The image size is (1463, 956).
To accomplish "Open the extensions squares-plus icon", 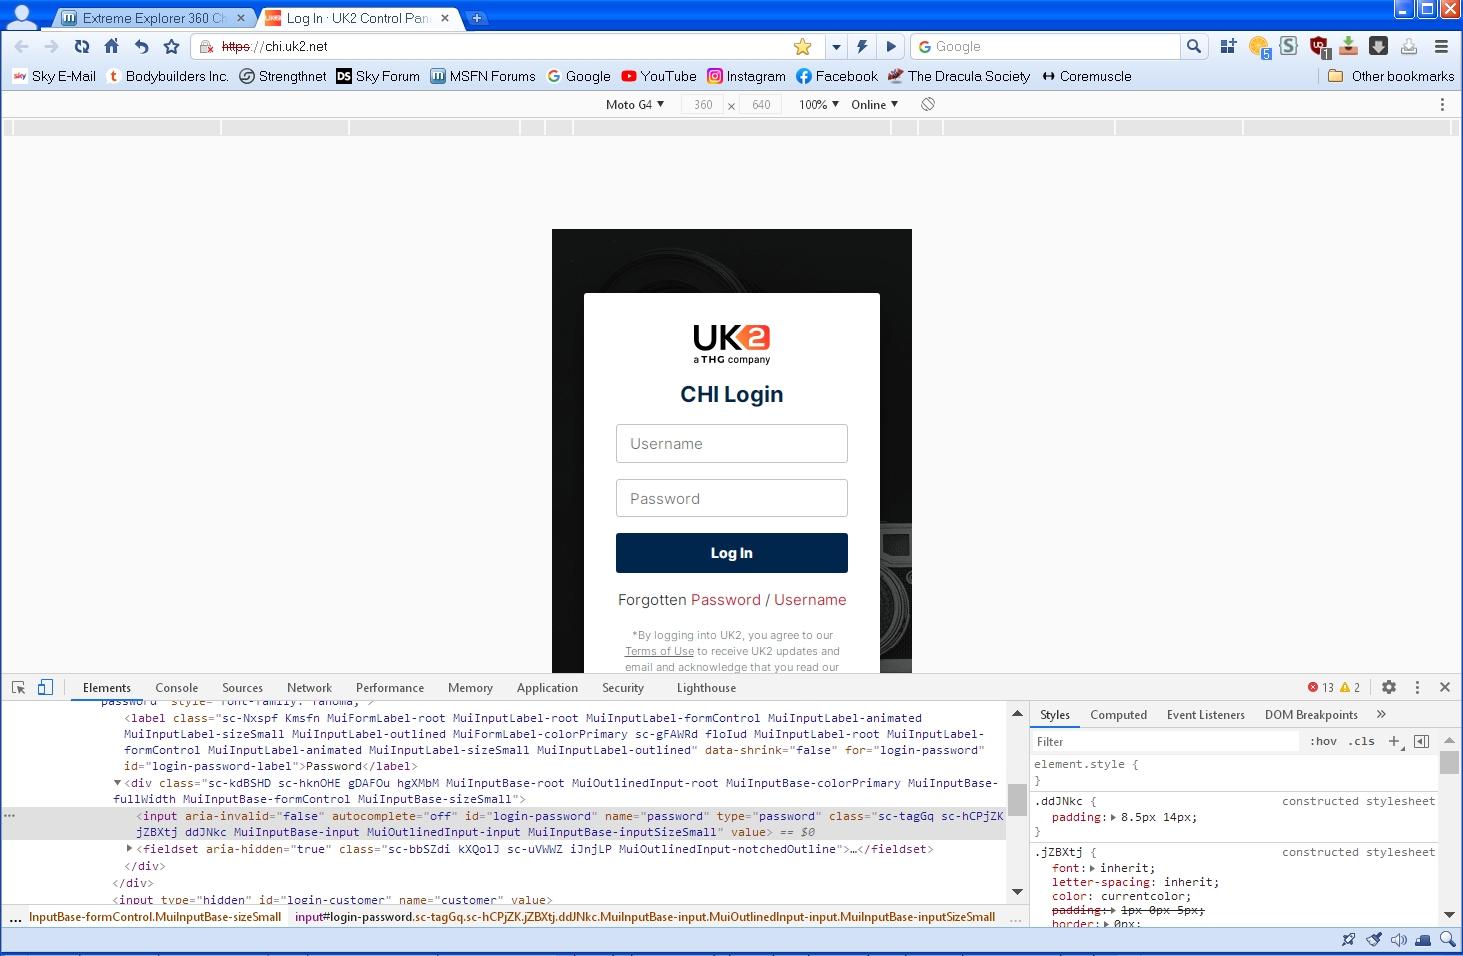I will point(1228,46).
